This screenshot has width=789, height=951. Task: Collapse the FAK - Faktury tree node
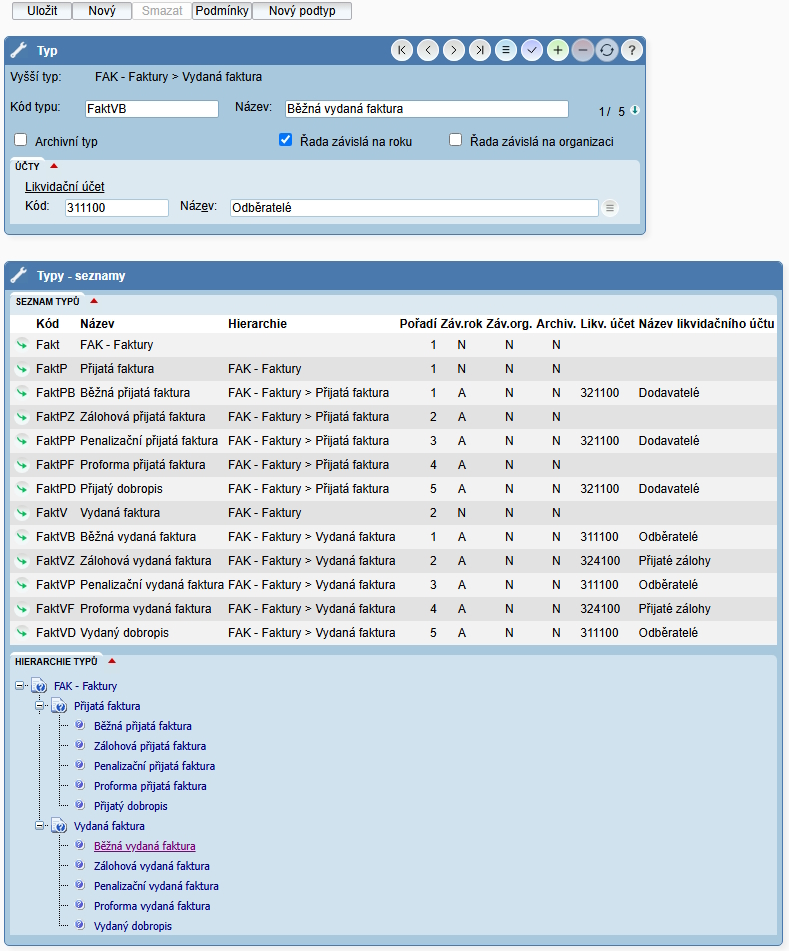click(21, 686)
